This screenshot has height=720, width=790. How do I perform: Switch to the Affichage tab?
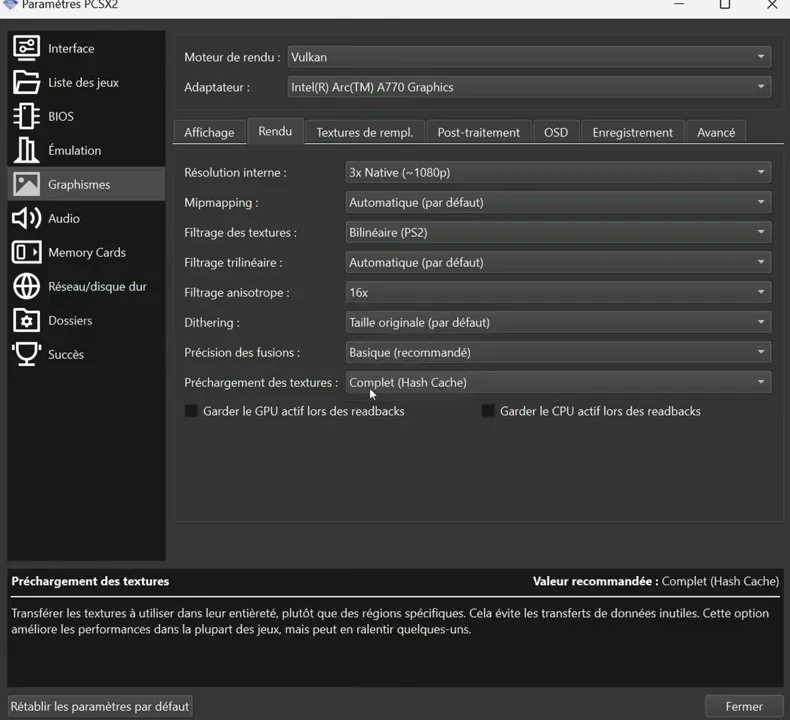[x=209, y=132]
